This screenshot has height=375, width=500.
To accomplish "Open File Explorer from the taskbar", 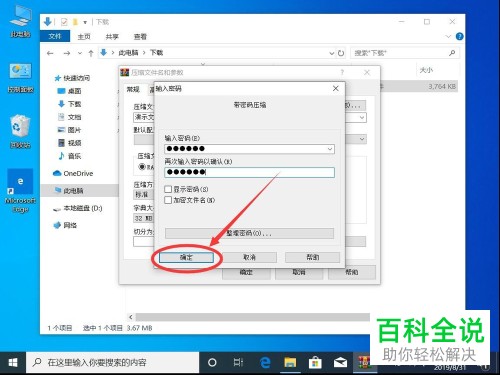I will [x=290, y=363].
